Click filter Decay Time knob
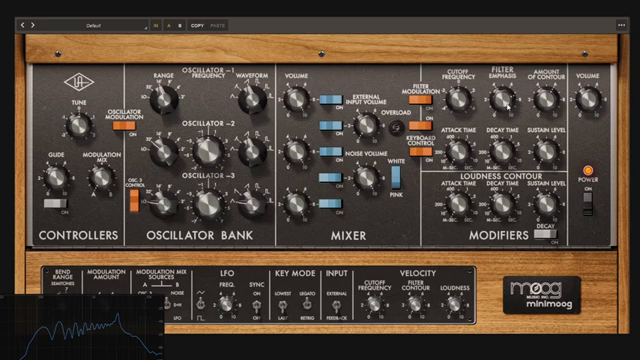 502,151
